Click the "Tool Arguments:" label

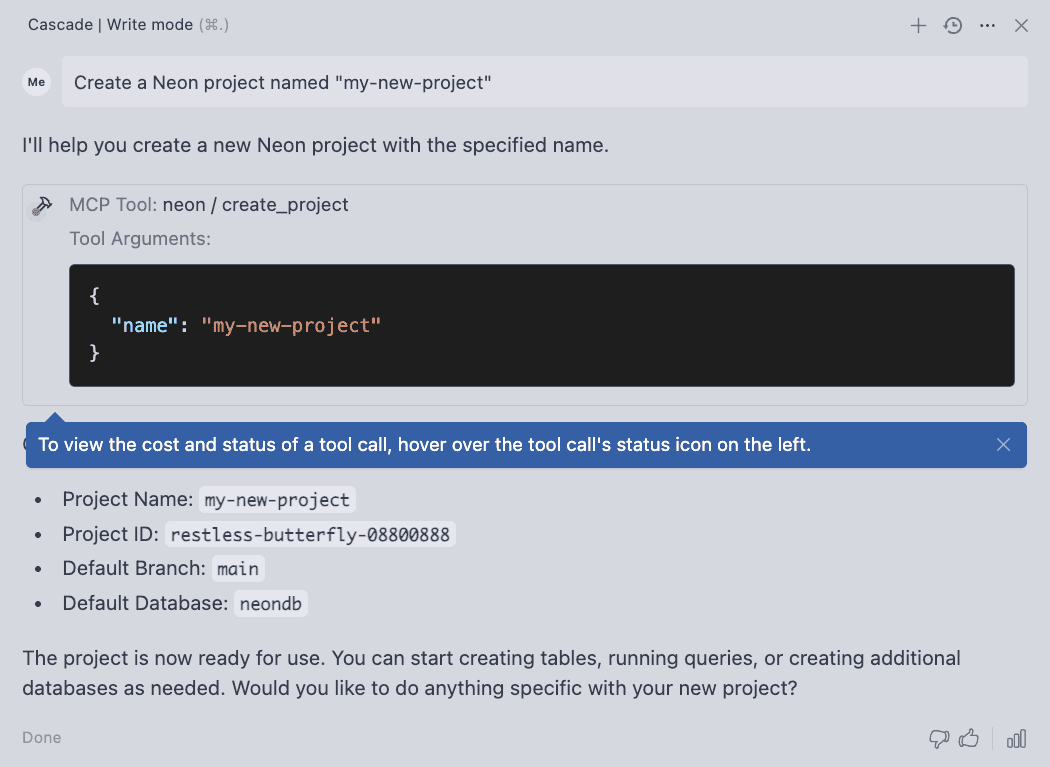pyautogui.click(x=140, y=239)
